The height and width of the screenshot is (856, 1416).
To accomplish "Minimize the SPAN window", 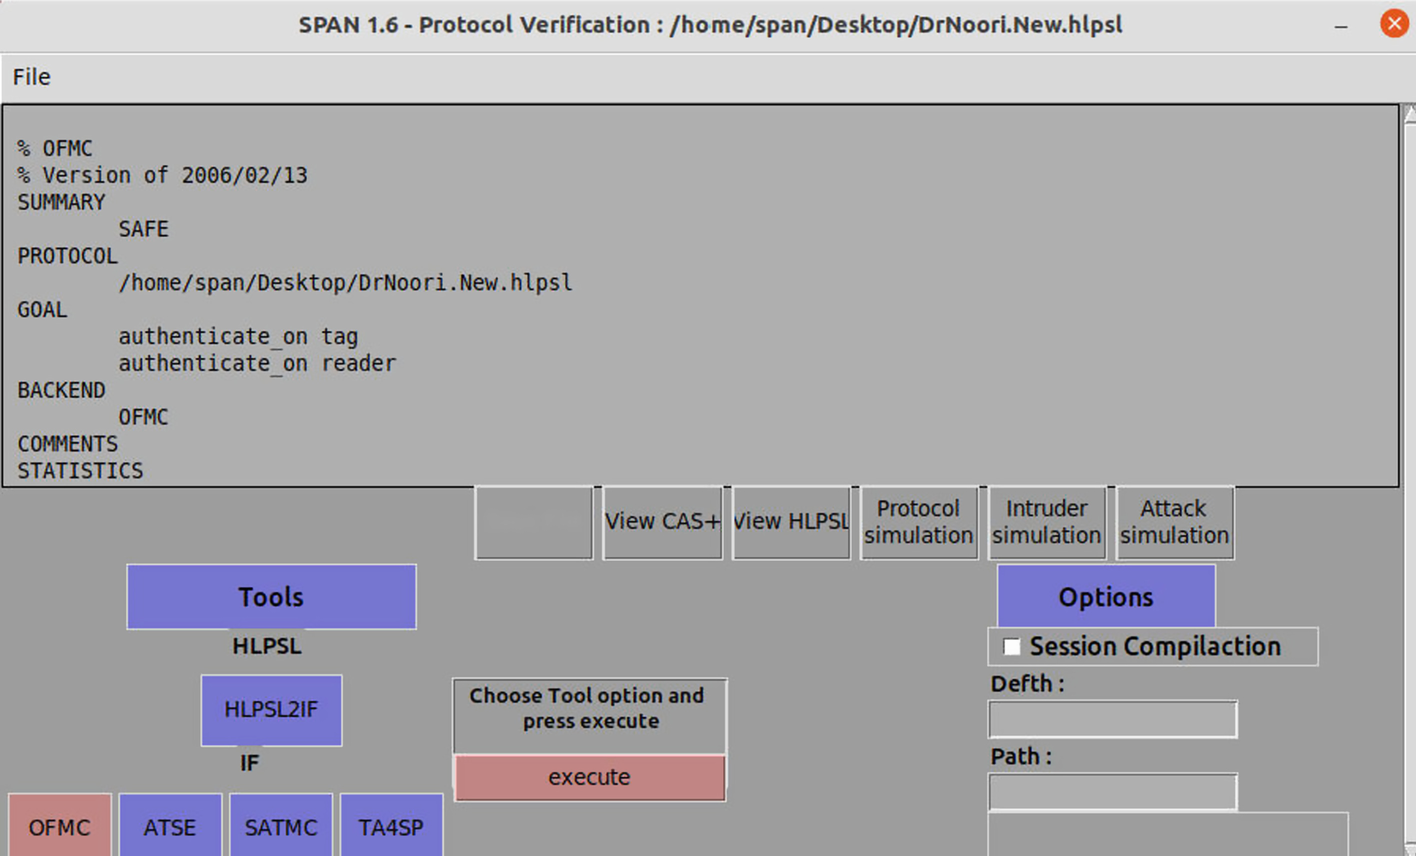I will point(1341,25).
